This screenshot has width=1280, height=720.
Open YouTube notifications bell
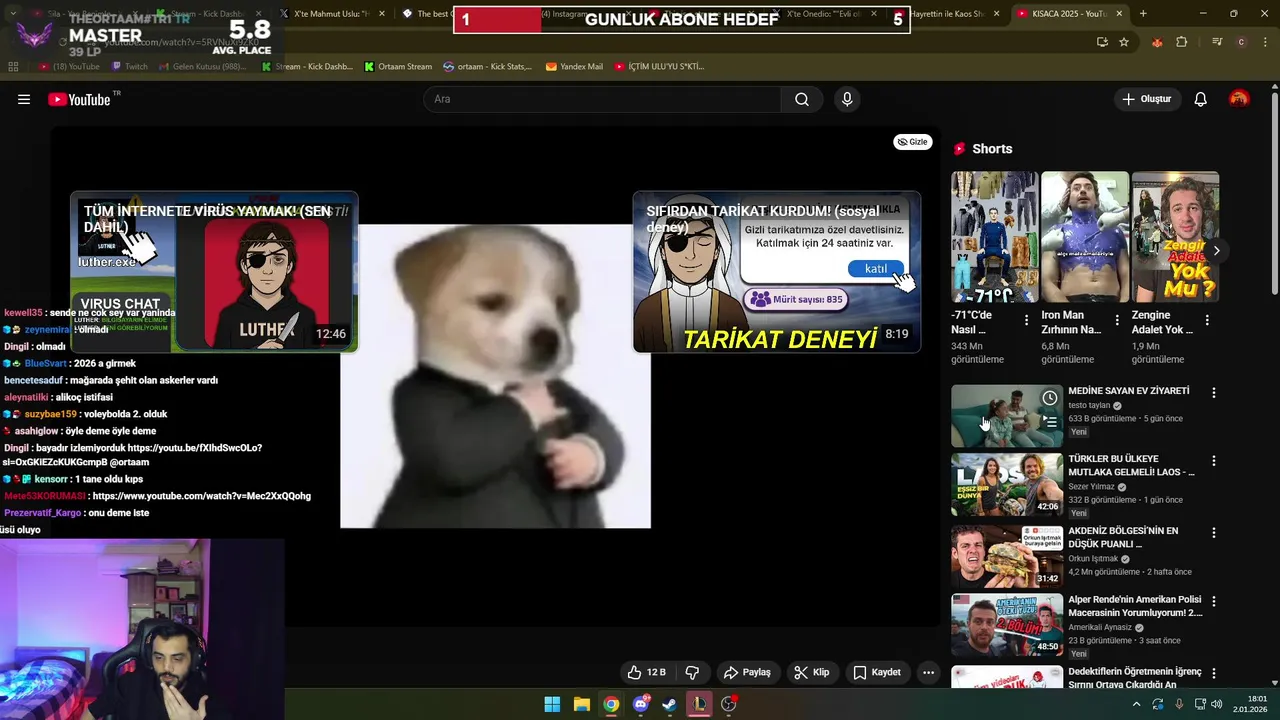pyautogui.click(x=1201, y=99)
